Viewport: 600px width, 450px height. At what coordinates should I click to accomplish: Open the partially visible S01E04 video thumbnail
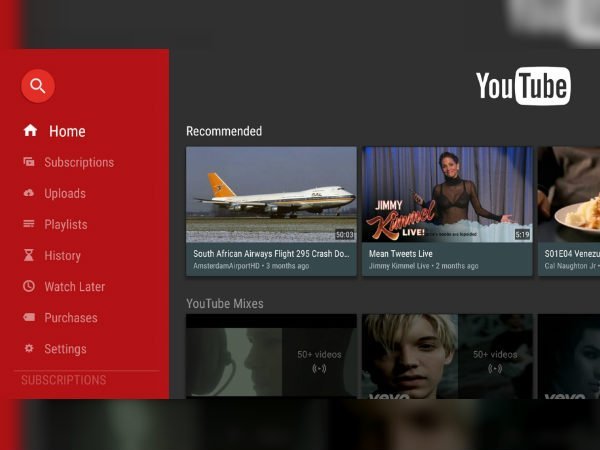569,195
